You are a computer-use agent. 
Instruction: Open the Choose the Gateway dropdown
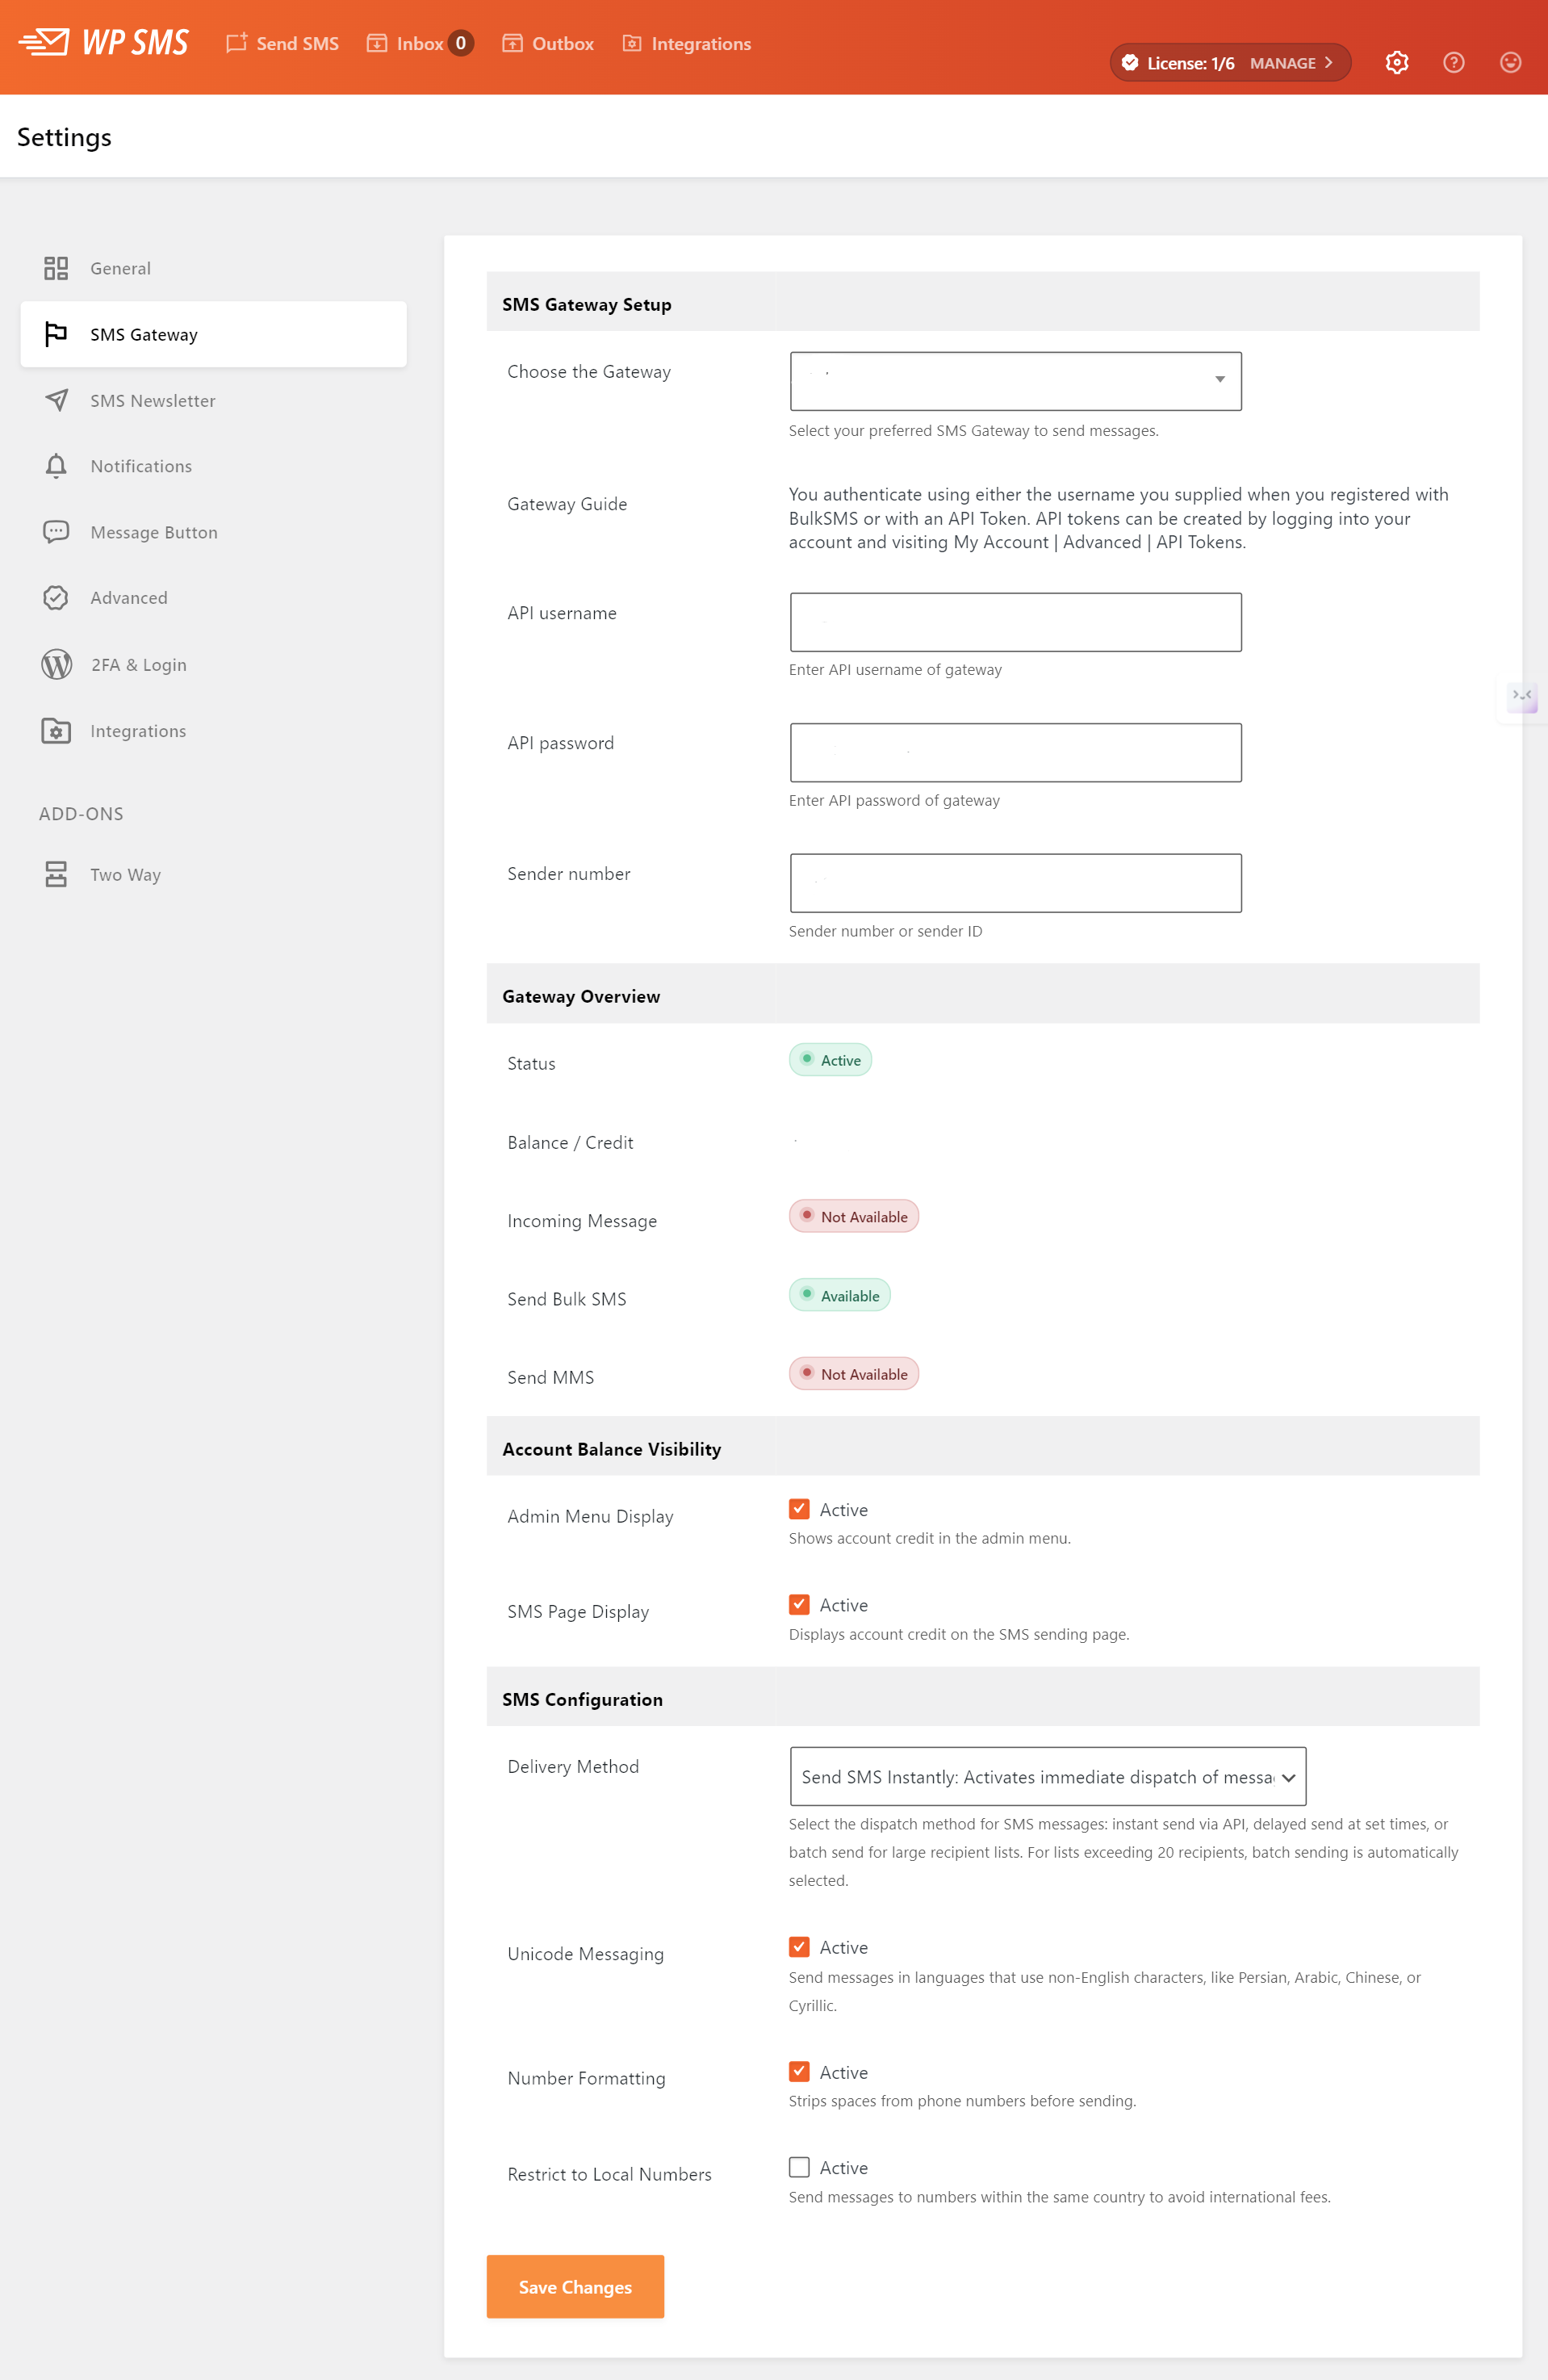pyautogui.click(x=1016, y=381)
